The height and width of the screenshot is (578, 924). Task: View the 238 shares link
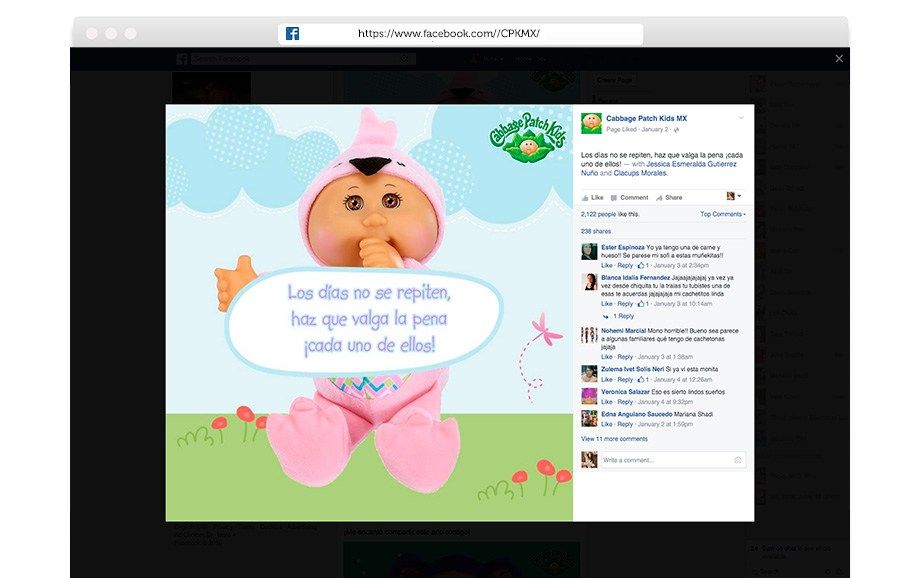596,232
